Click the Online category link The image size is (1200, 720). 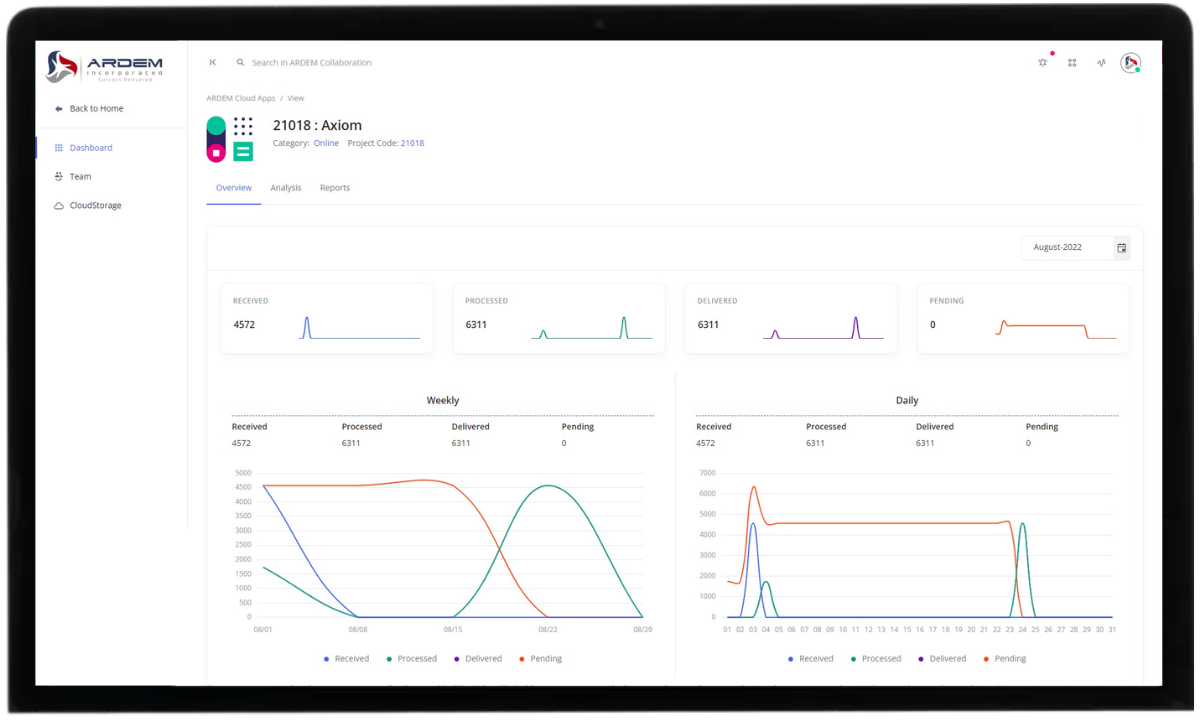326,143
